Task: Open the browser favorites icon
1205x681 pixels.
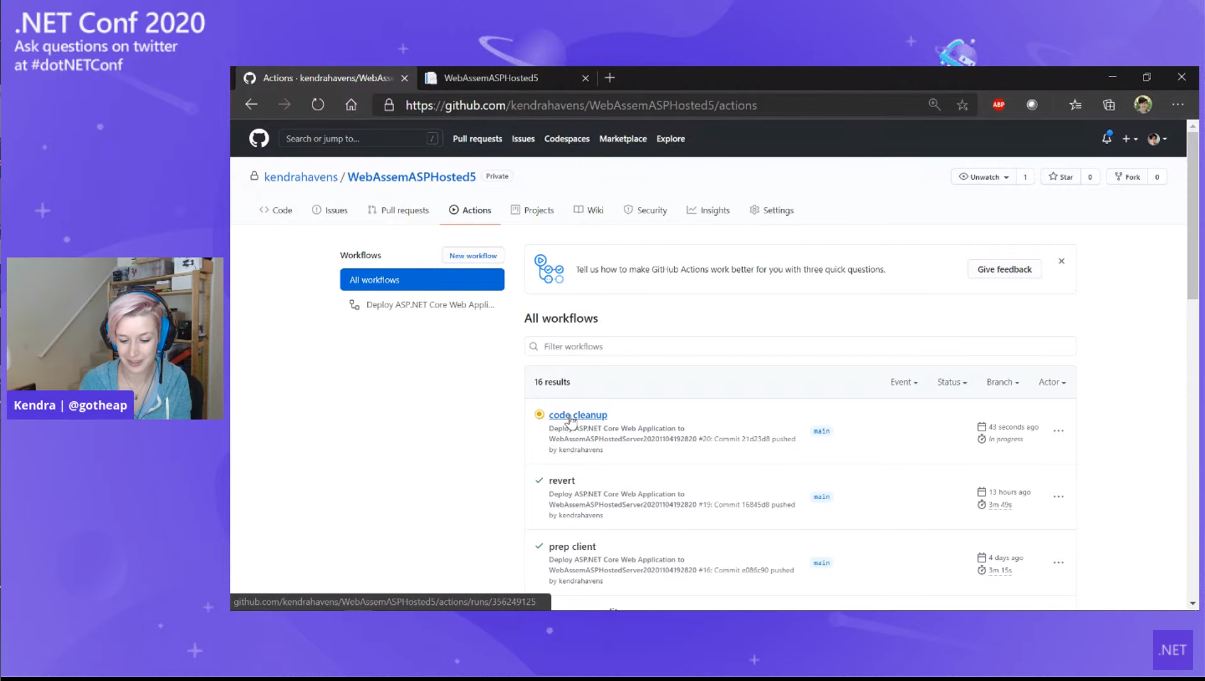Action: pyautogui.click(x=1075, y=104)
